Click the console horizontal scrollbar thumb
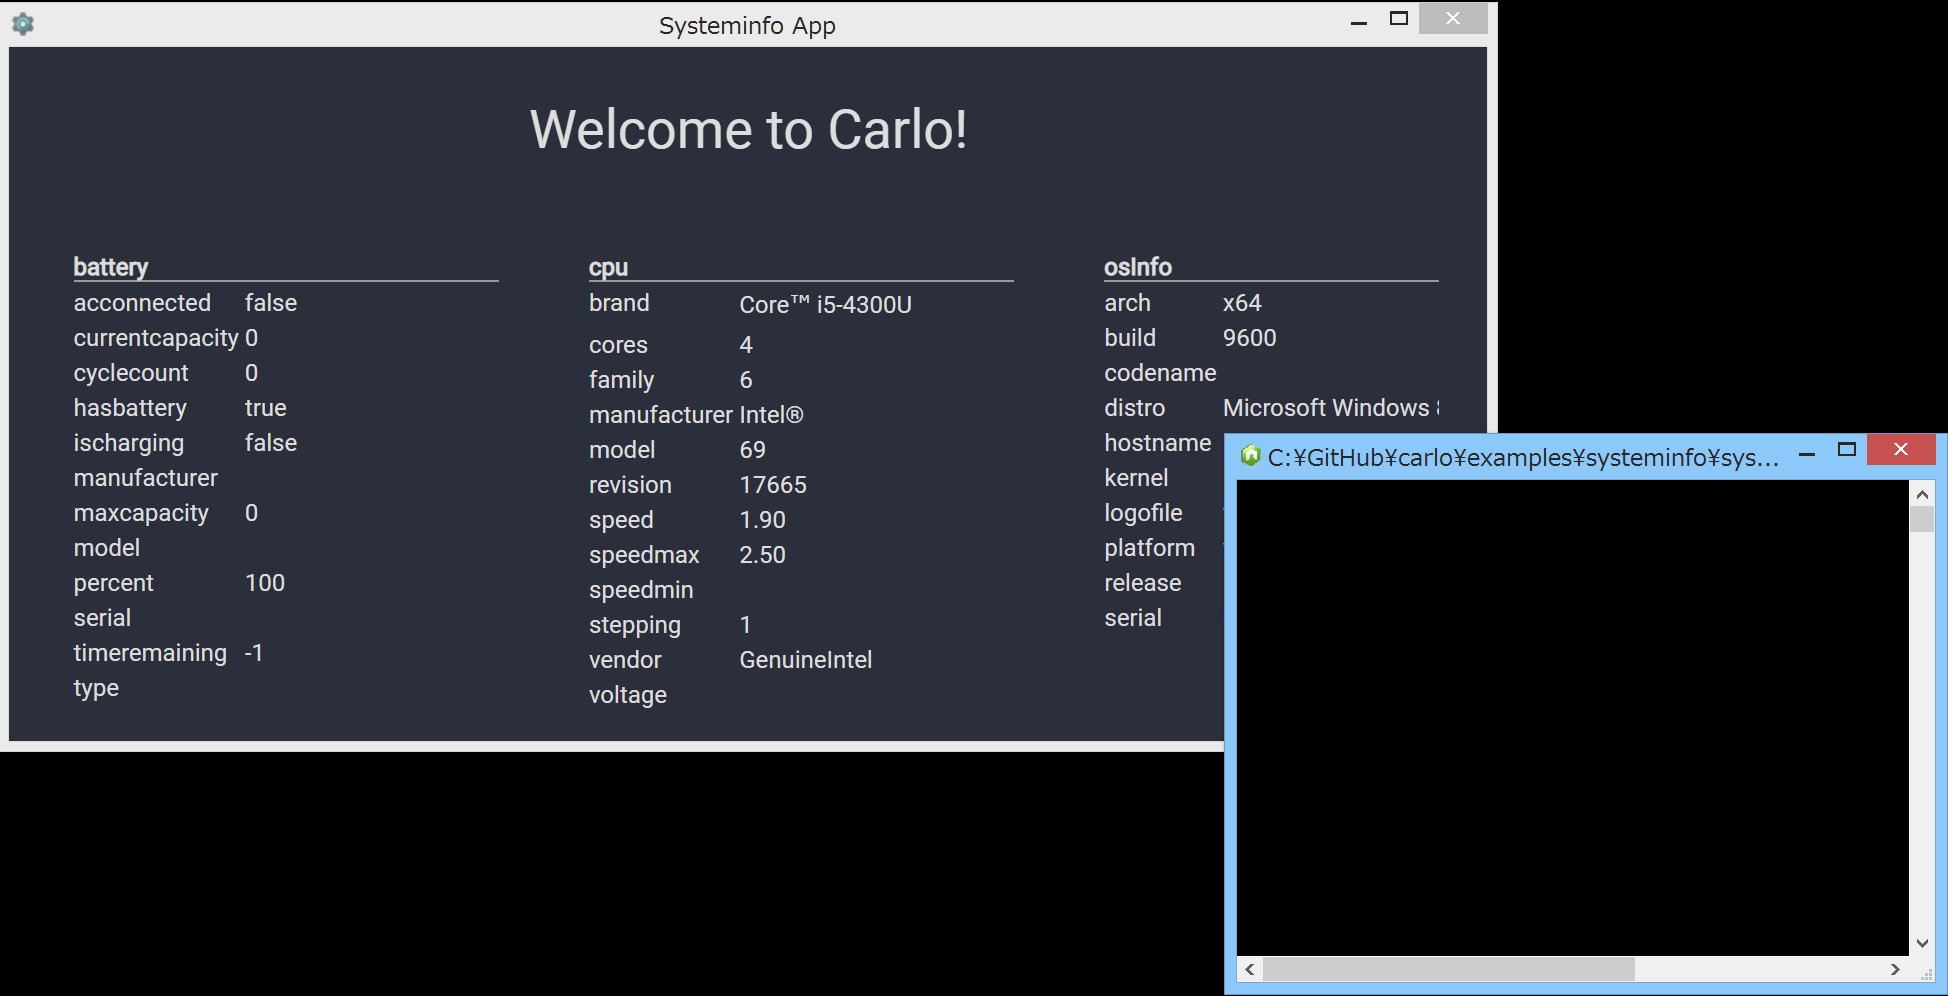The height and width of the screenshot is (996, 1948). 1449,969
